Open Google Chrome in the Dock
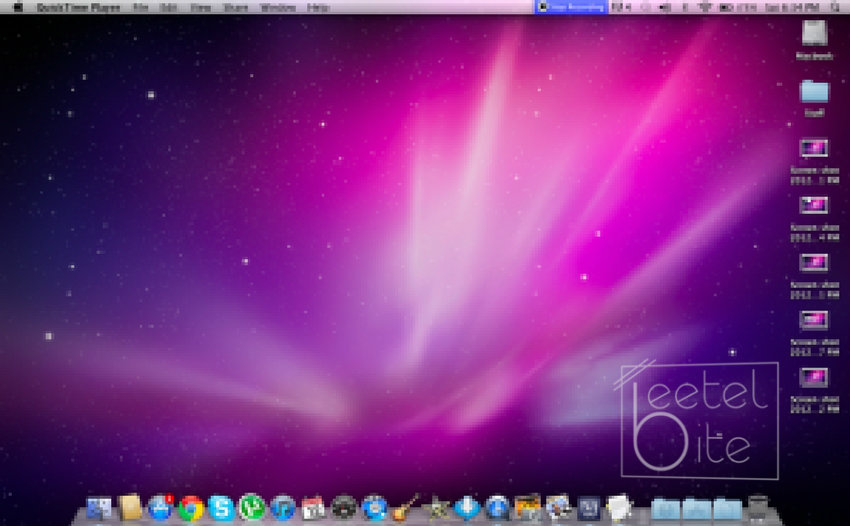 click(x=191, y=509)
